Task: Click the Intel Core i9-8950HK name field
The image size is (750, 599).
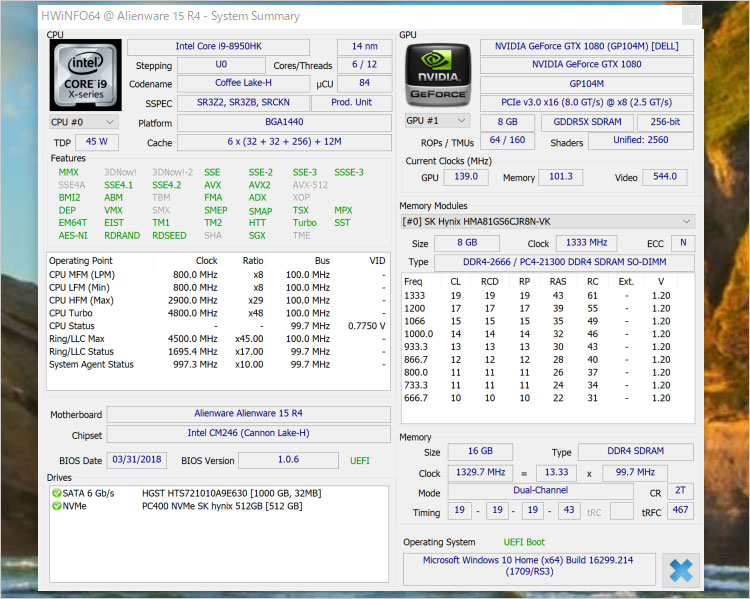Action: pos(219,46)
